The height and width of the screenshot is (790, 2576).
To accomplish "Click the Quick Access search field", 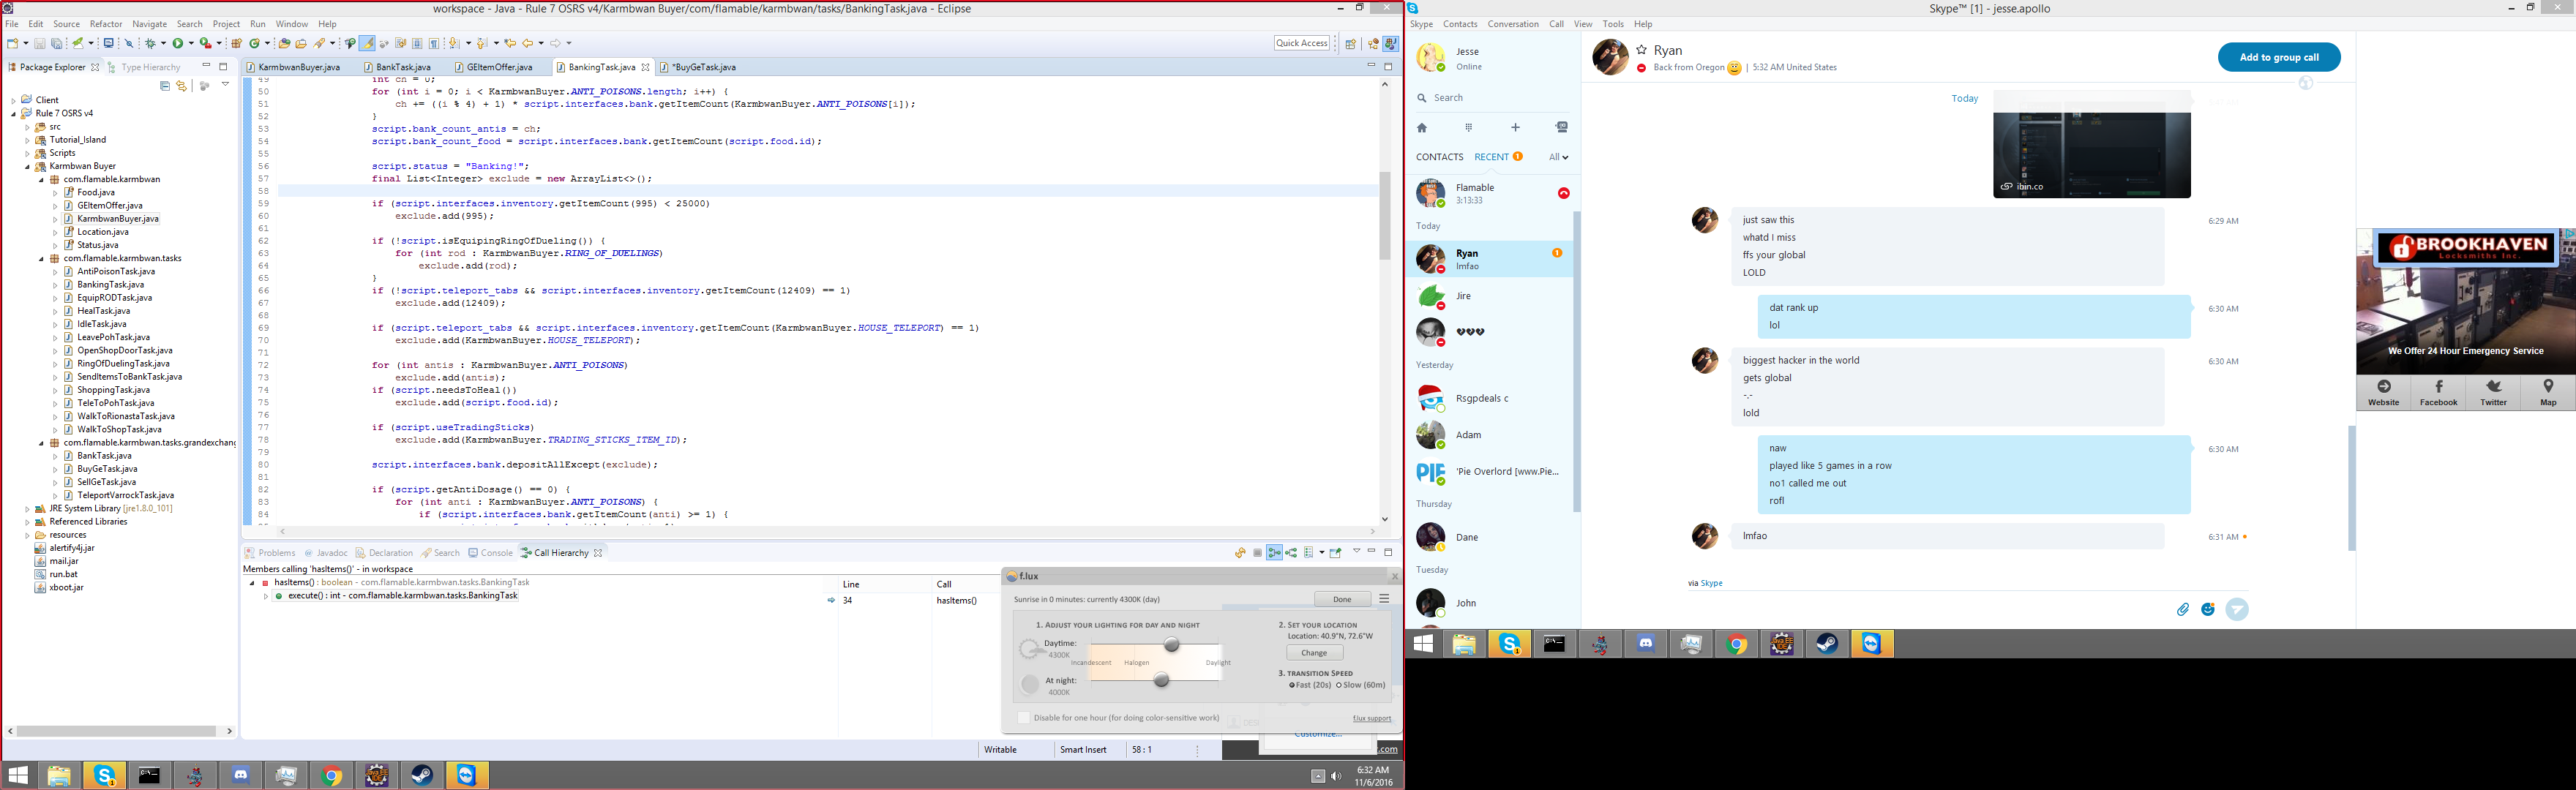I will pos(1302,43).
